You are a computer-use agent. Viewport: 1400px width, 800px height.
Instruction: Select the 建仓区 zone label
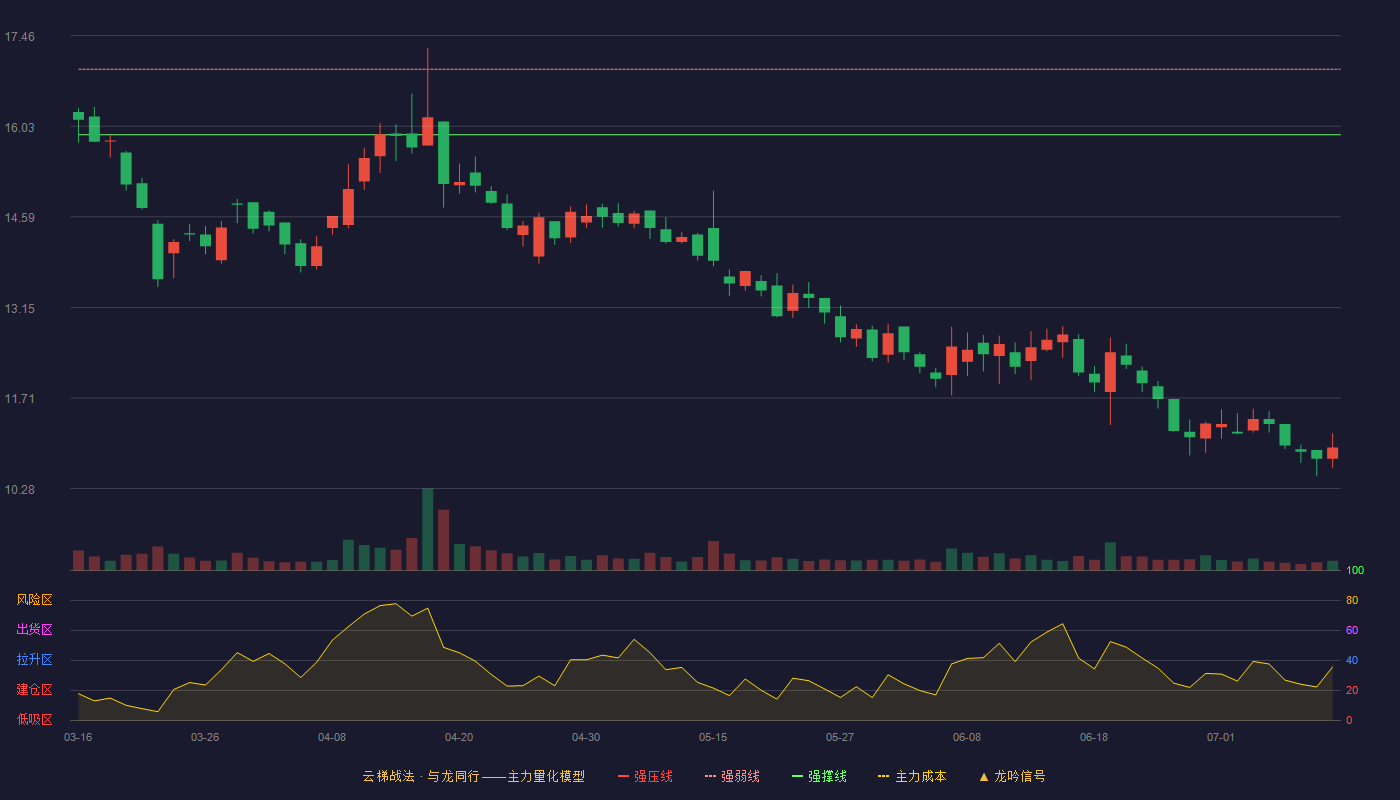pyautogui.click(x=34, y=690)
